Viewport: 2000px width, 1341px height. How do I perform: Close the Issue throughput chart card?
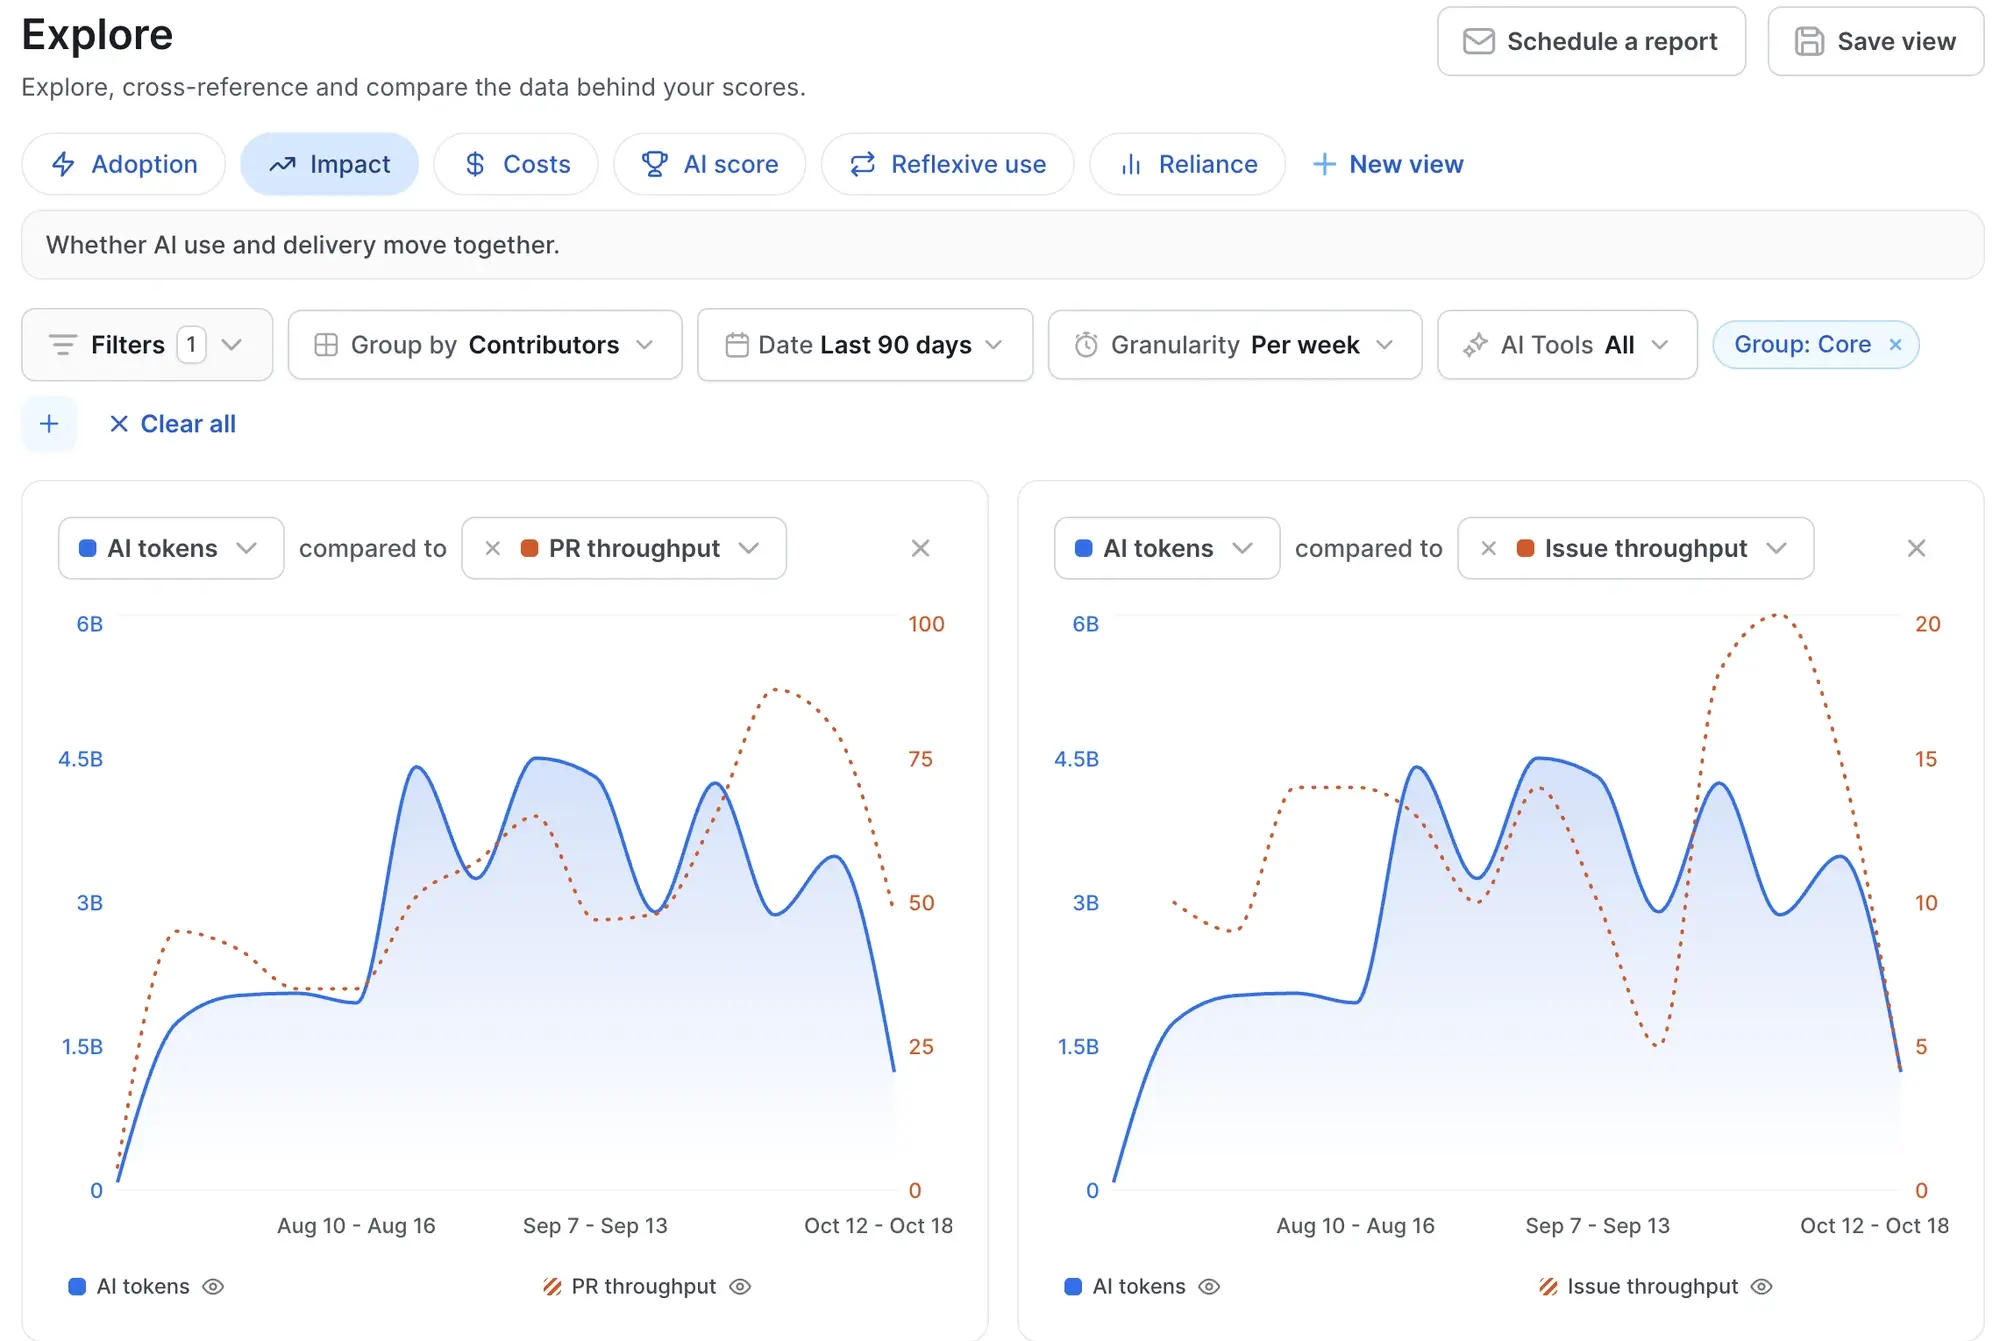coord(1917,548)
